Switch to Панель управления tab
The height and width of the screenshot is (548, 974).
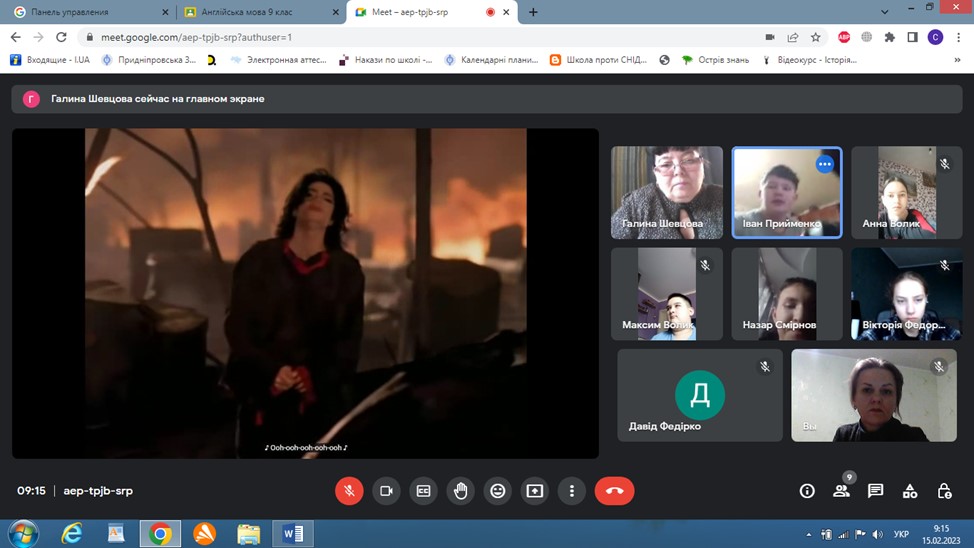coord(88,12)
